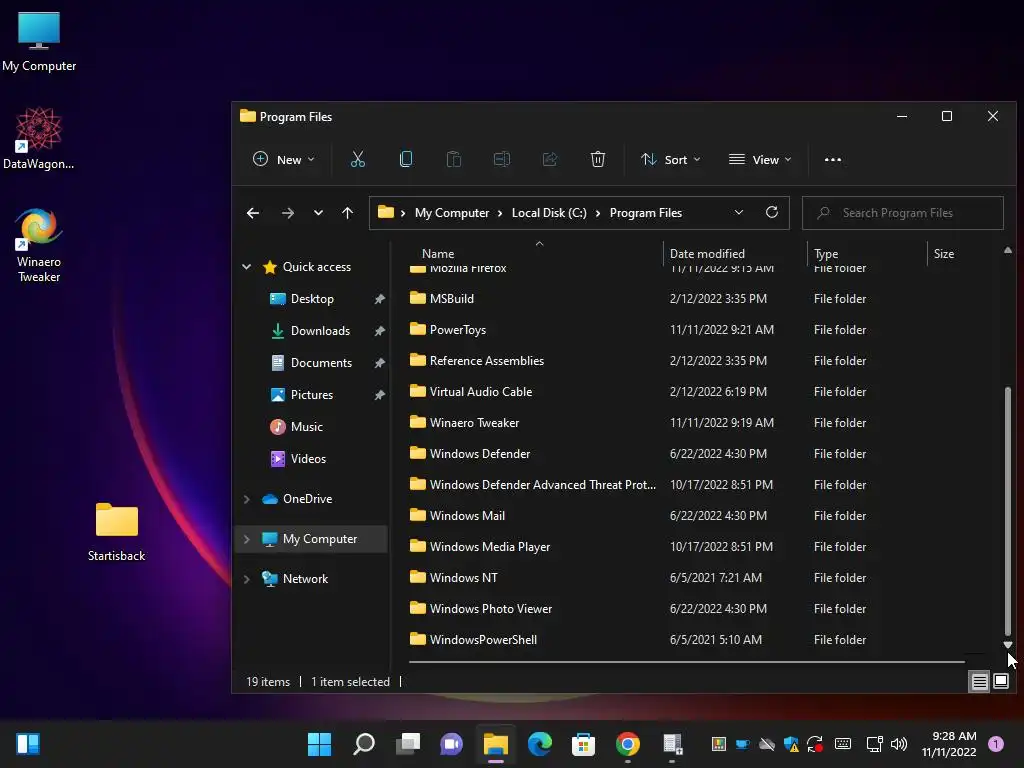Open recent locations dropdown chevron
This screenshot has width=1024, height=768.
click(x=318, y=213)
